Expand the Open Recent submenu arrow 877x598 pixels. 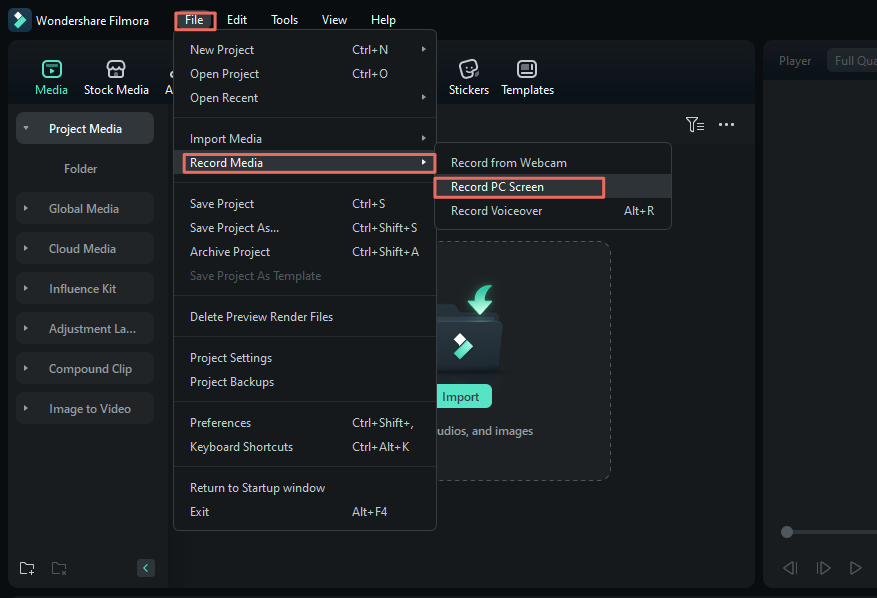pos(423,97)
